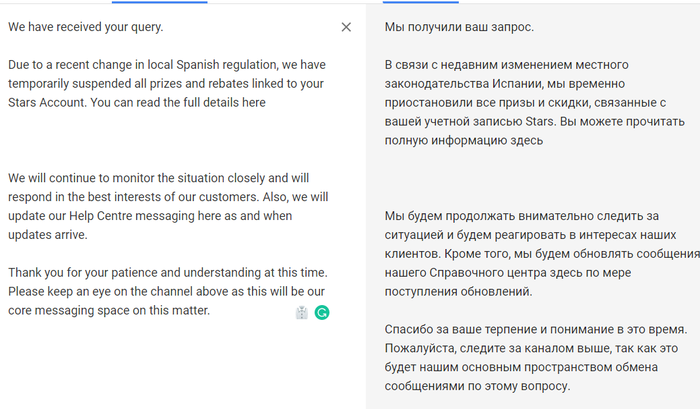The image size is (700, 409).
Task: Clear the source text with the X button
Action: point(346,27)
